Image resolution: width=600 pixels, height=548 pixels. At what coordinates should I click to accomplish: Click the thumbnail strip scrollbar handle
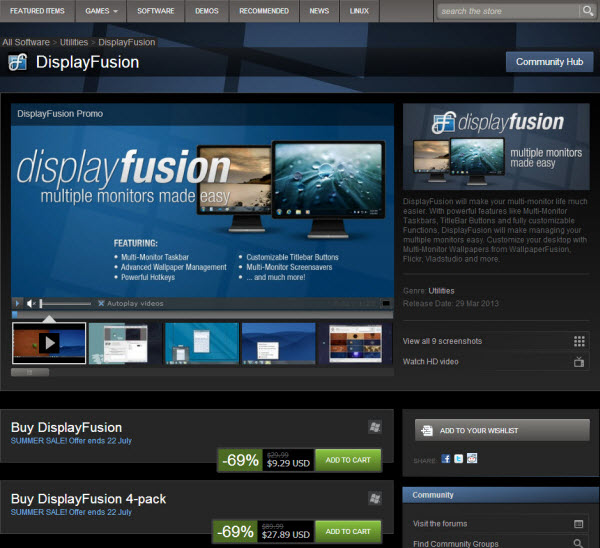(30, 372)
